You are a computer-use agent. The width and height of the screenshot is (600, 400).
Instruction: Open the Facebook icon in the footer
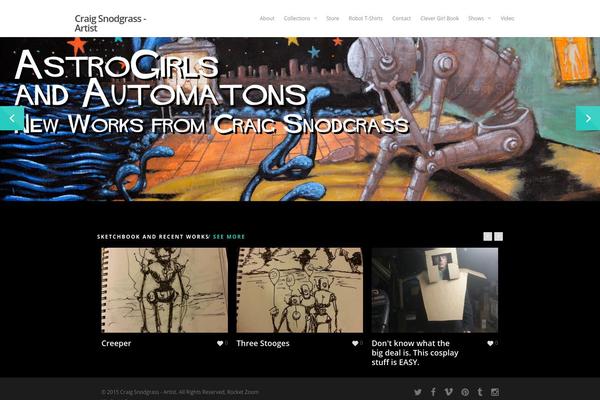point(433,392)
